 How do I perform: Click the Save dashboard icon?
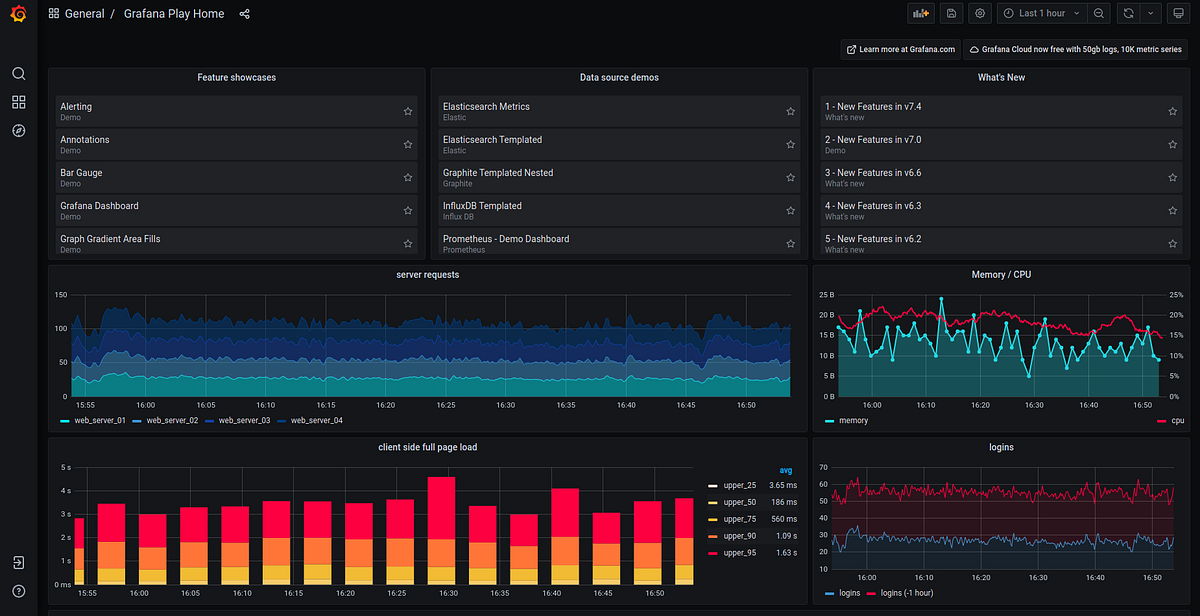click(950, 13)
